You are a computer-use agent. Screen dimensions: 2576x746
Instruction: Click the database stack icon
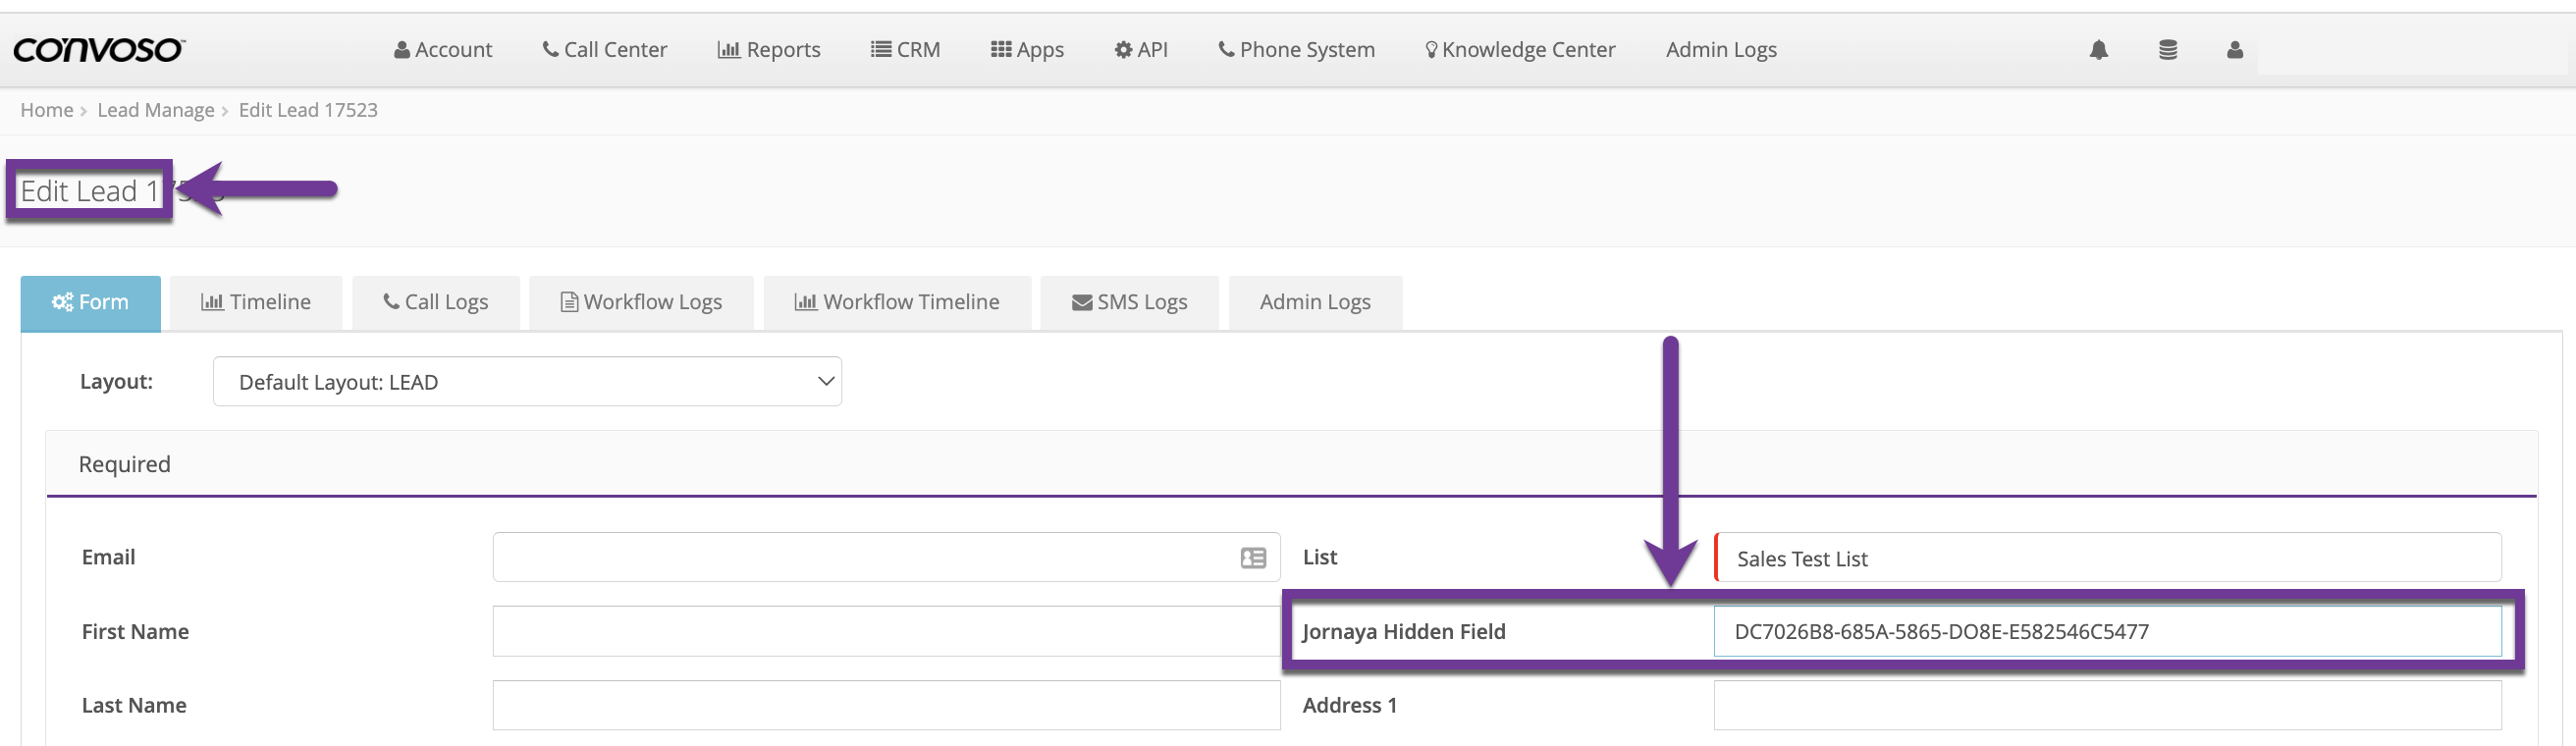2167,50
